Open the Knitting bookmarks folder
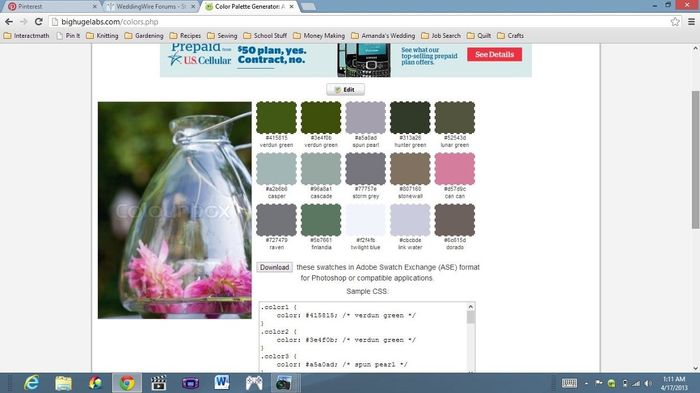The height and width of the screenshot is (393, 700). tap(102, 36)
